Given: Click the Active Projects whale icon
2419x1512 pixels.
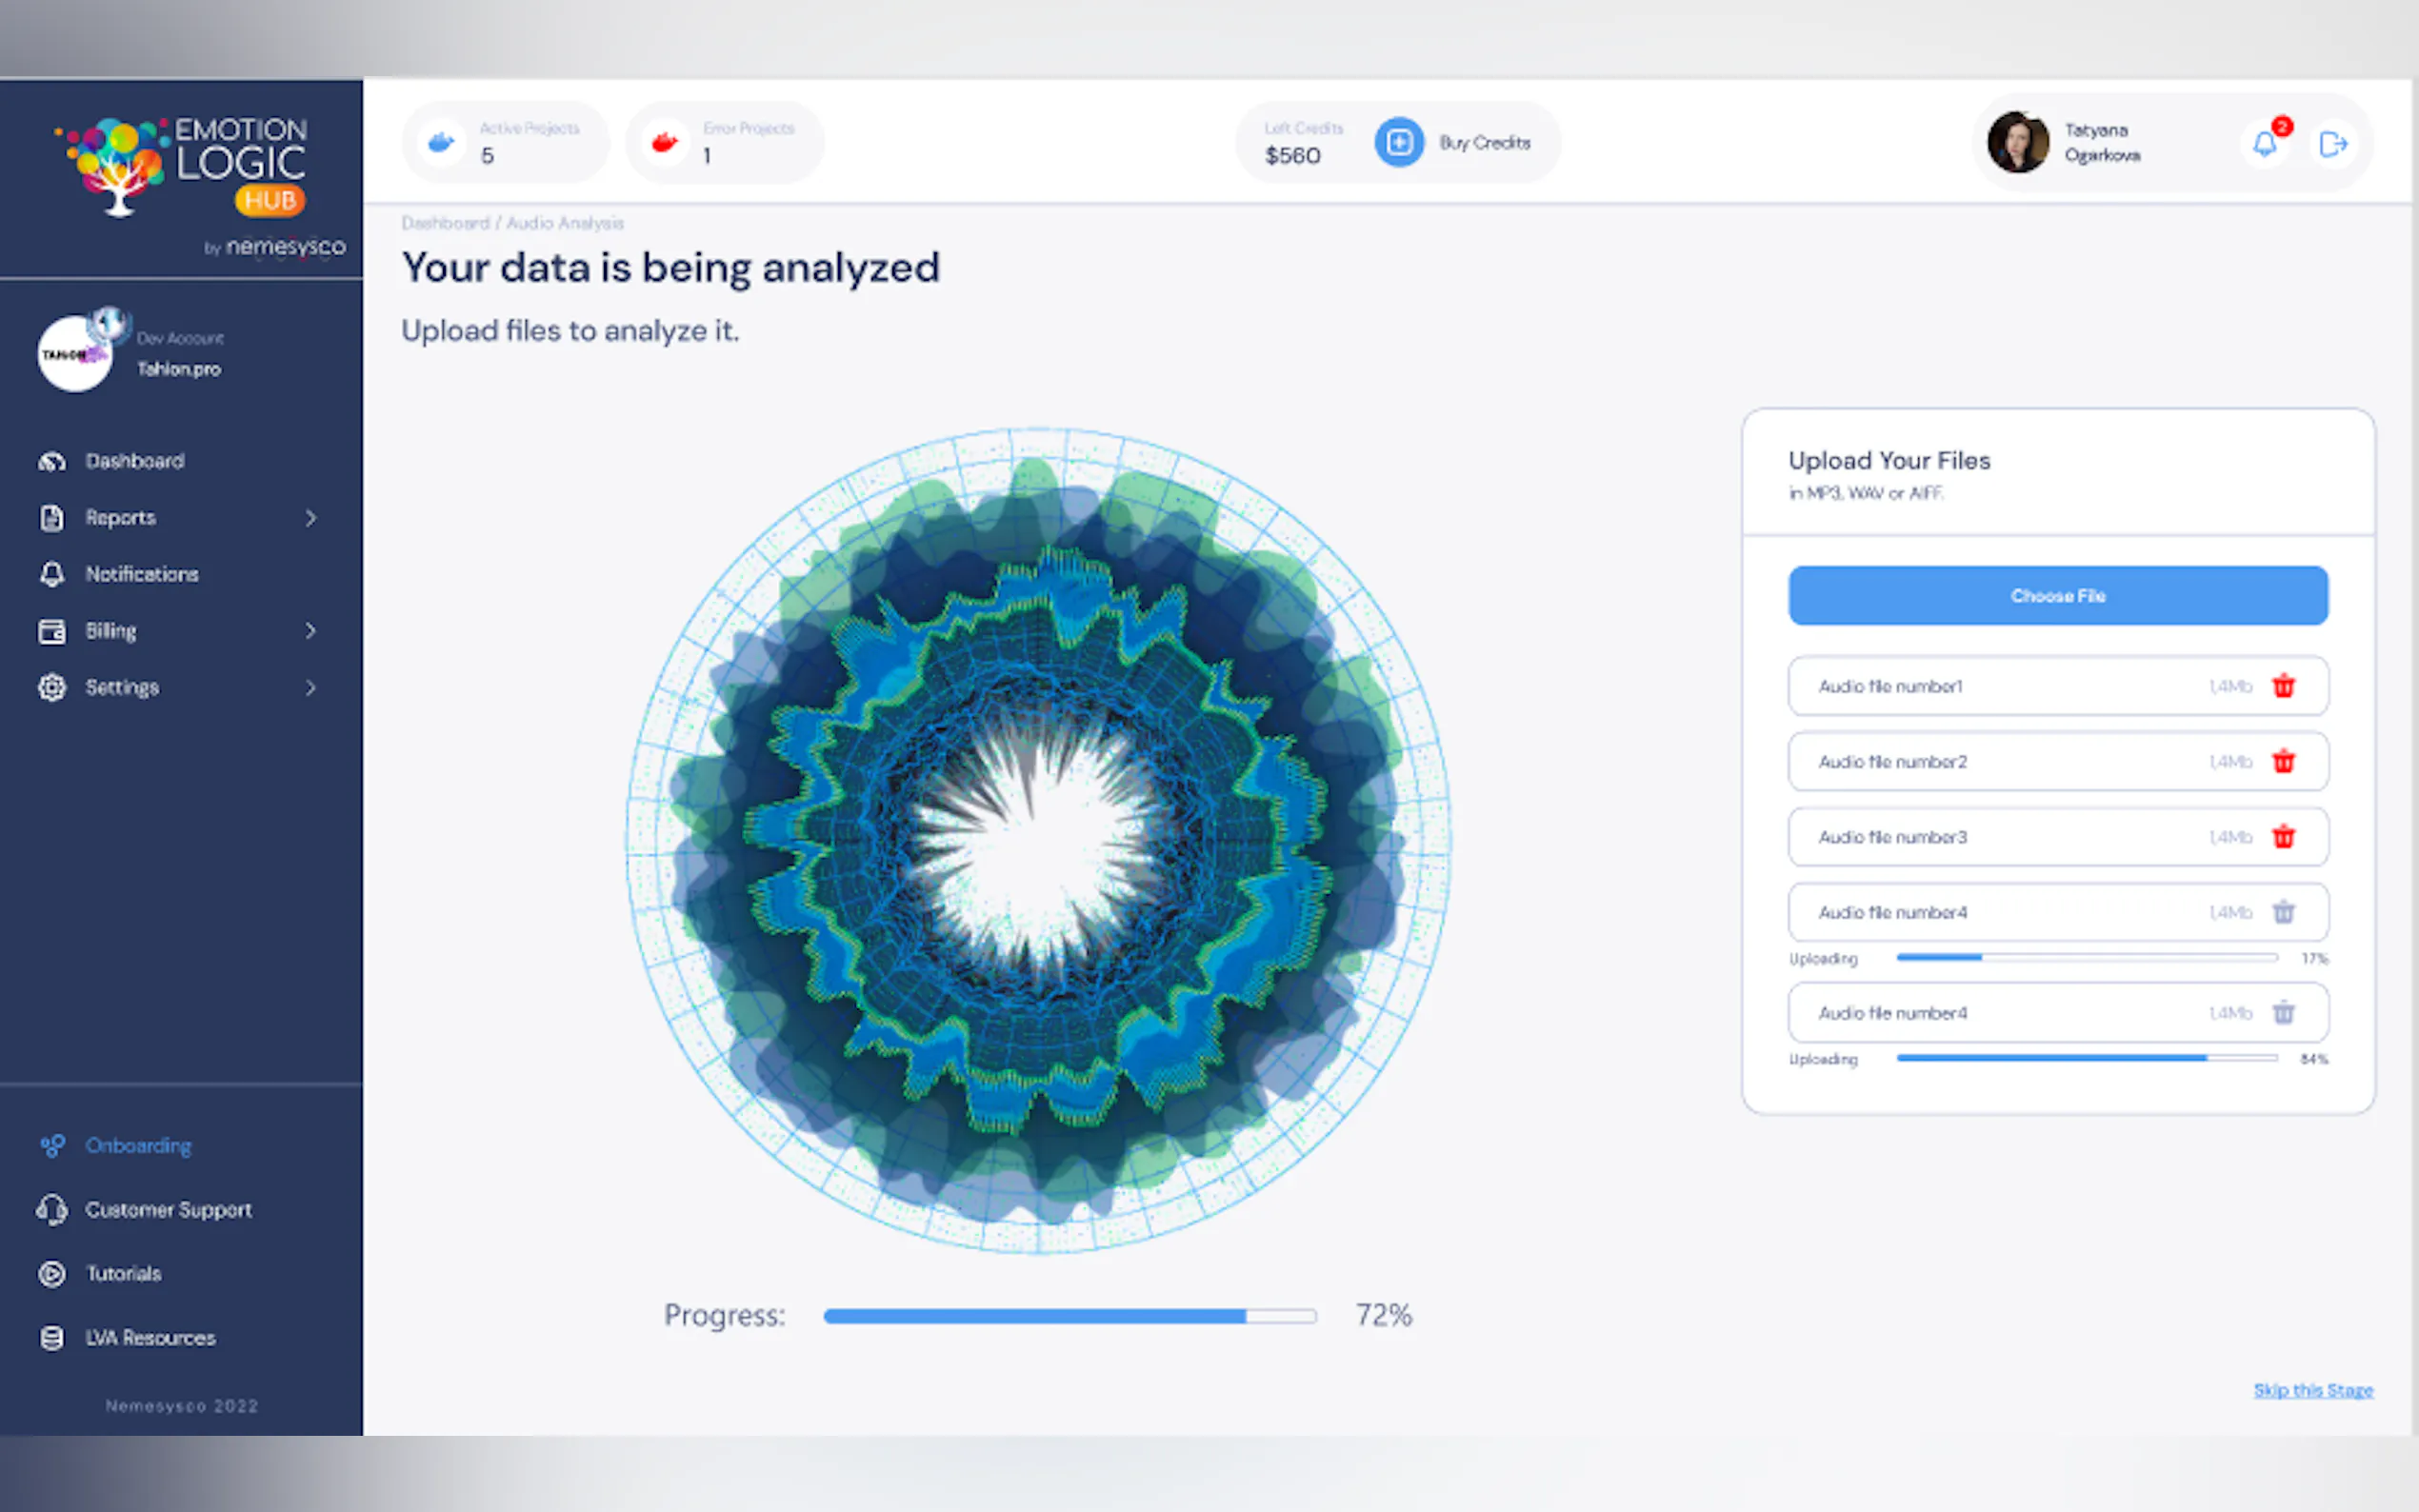Looking at the screenshot, I should 441,143.
